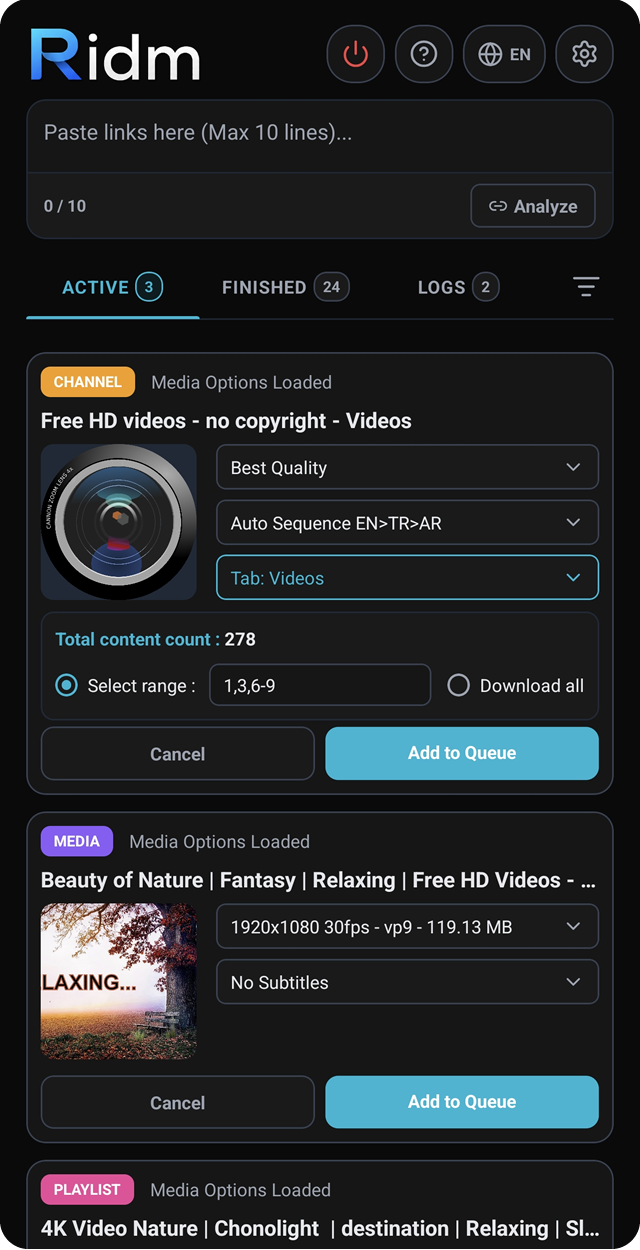
Task: Click the Analyze button
Action: pos(533,206)
